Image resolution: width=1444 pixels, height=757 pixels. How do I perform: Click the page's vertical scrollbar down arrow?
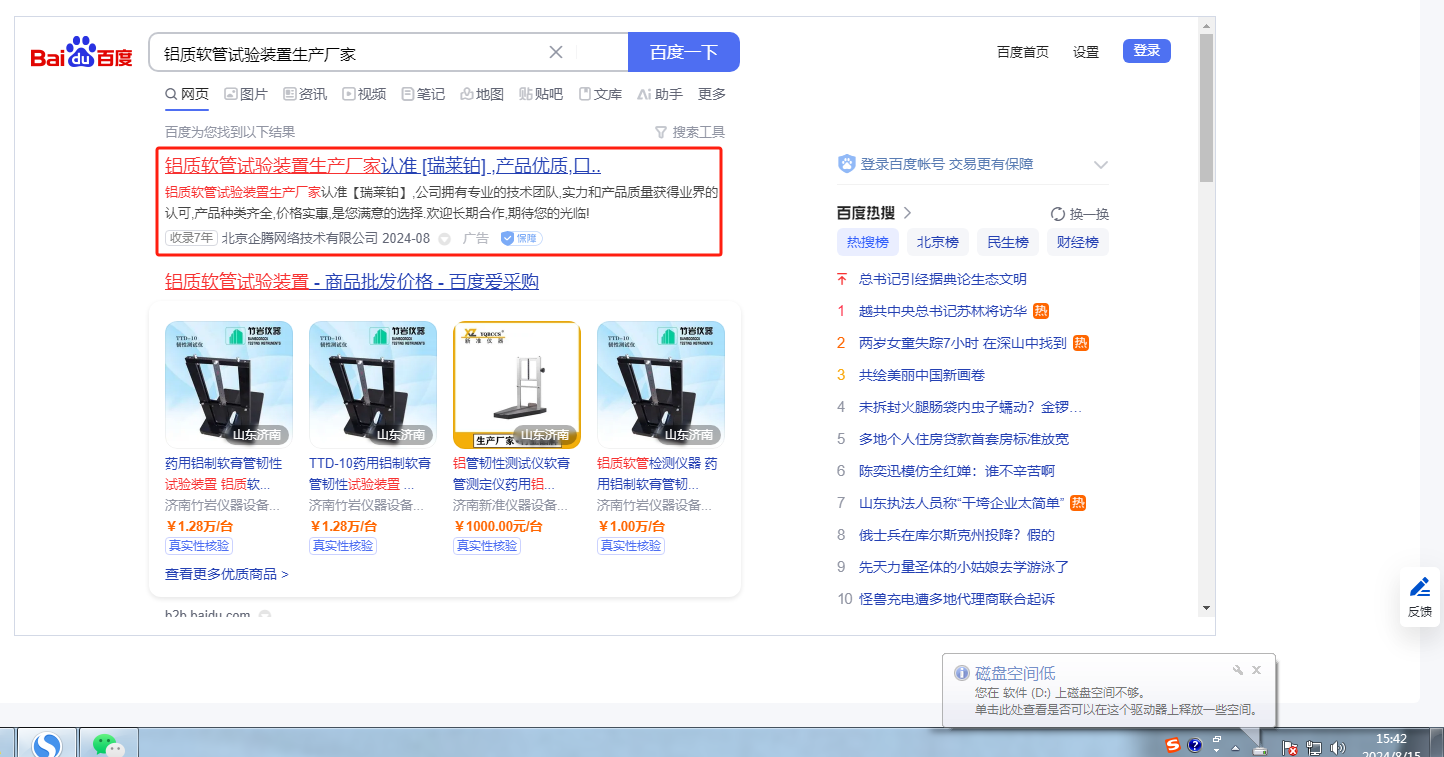coord(1206,608)
